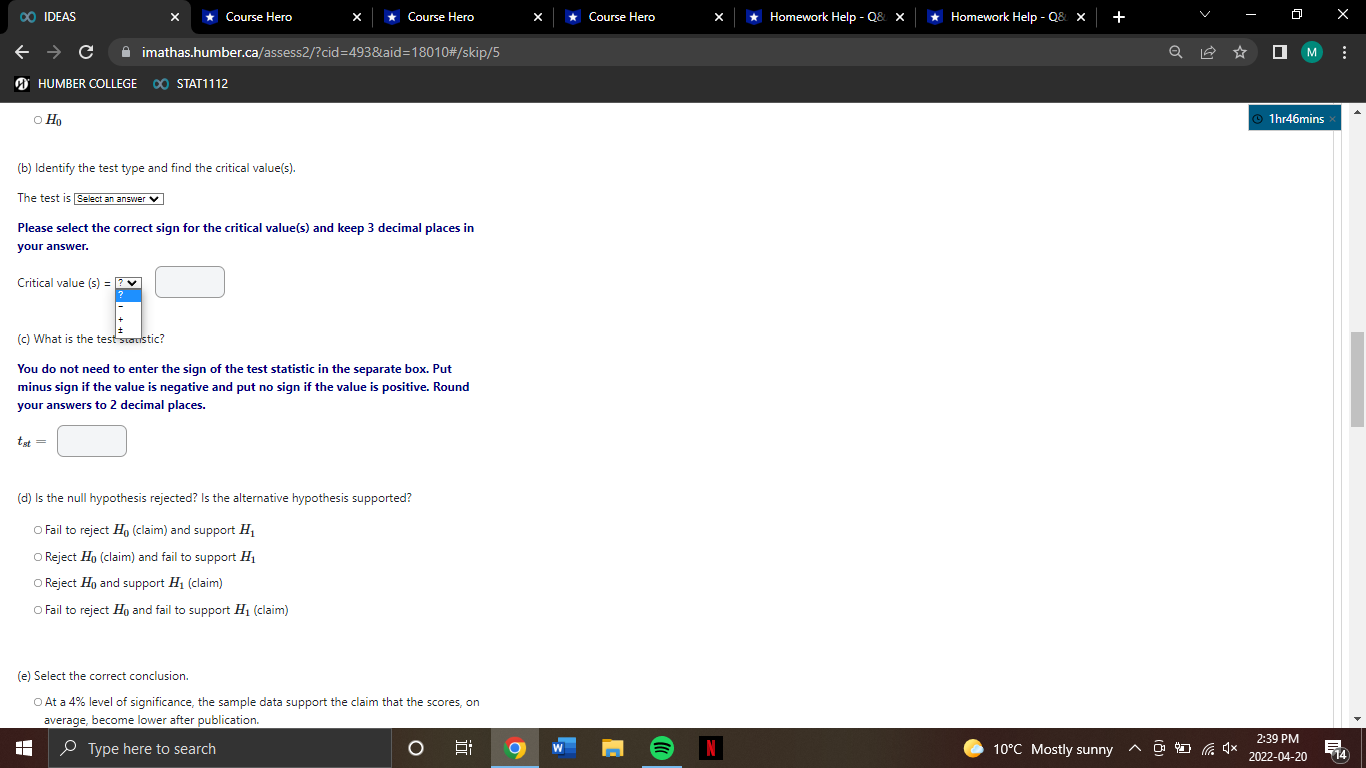Click scrollbar down arrow

pyautogui.click(x=1357, y=719)
